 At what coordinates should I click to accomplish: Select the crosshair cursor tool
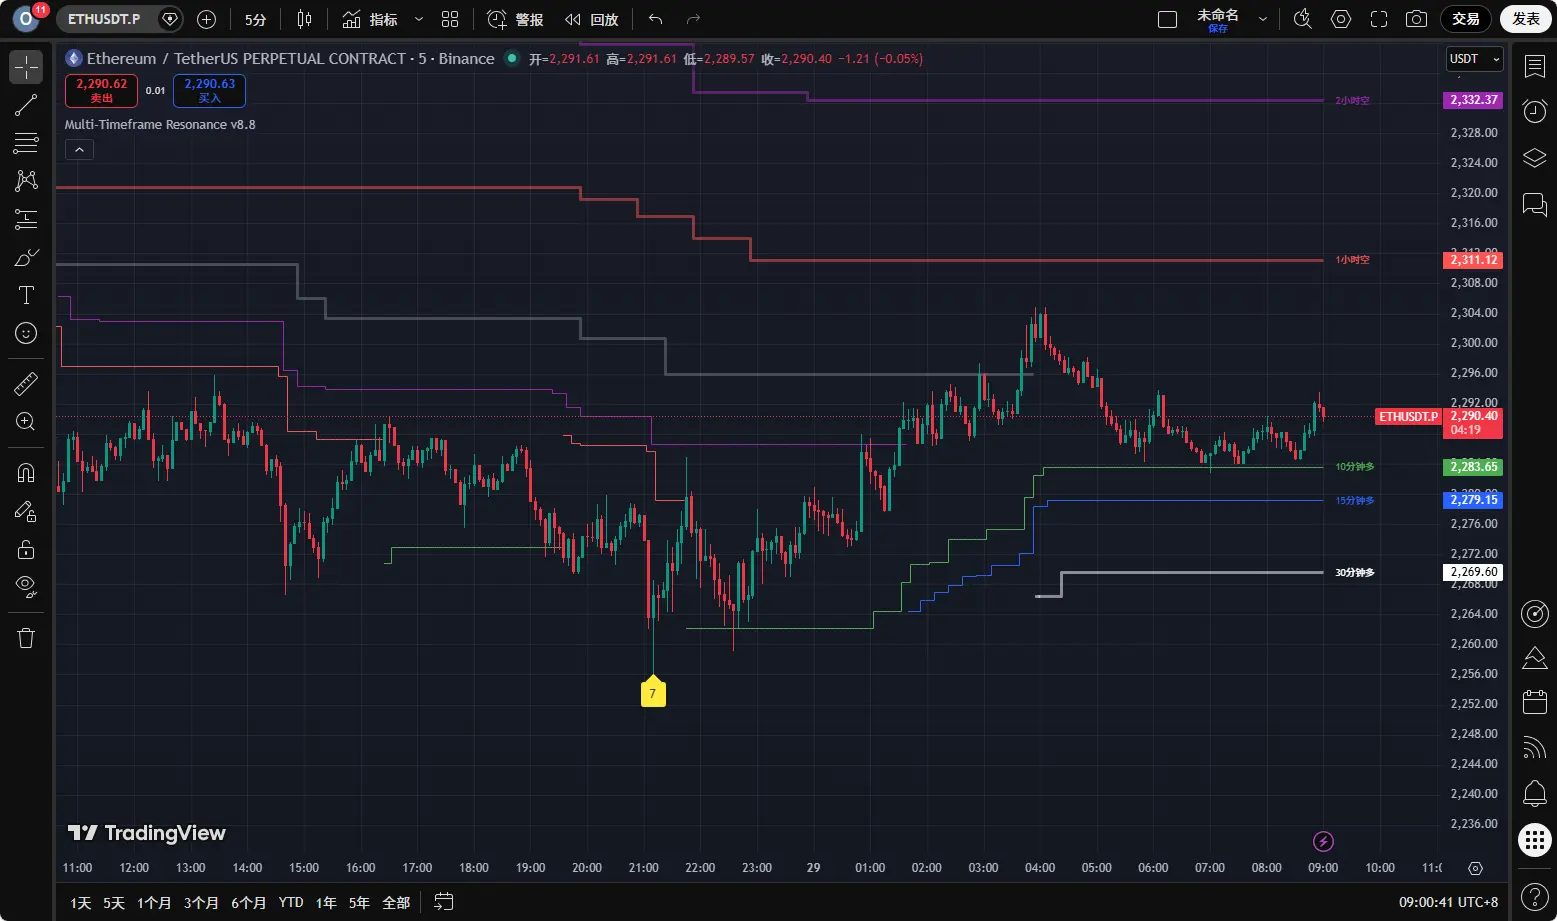[26, 67]
